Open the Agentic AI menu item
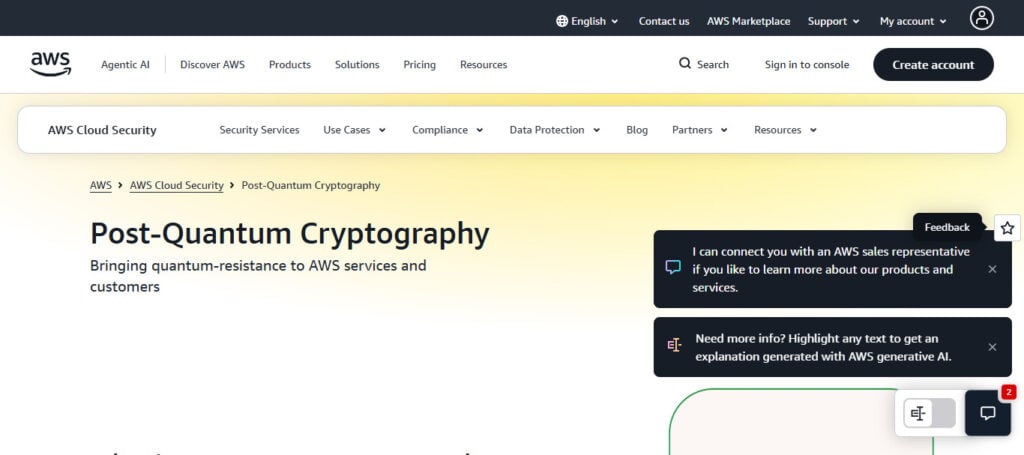Image resolution: width=1024 pixels, height=455 pixels. [125, 65]
